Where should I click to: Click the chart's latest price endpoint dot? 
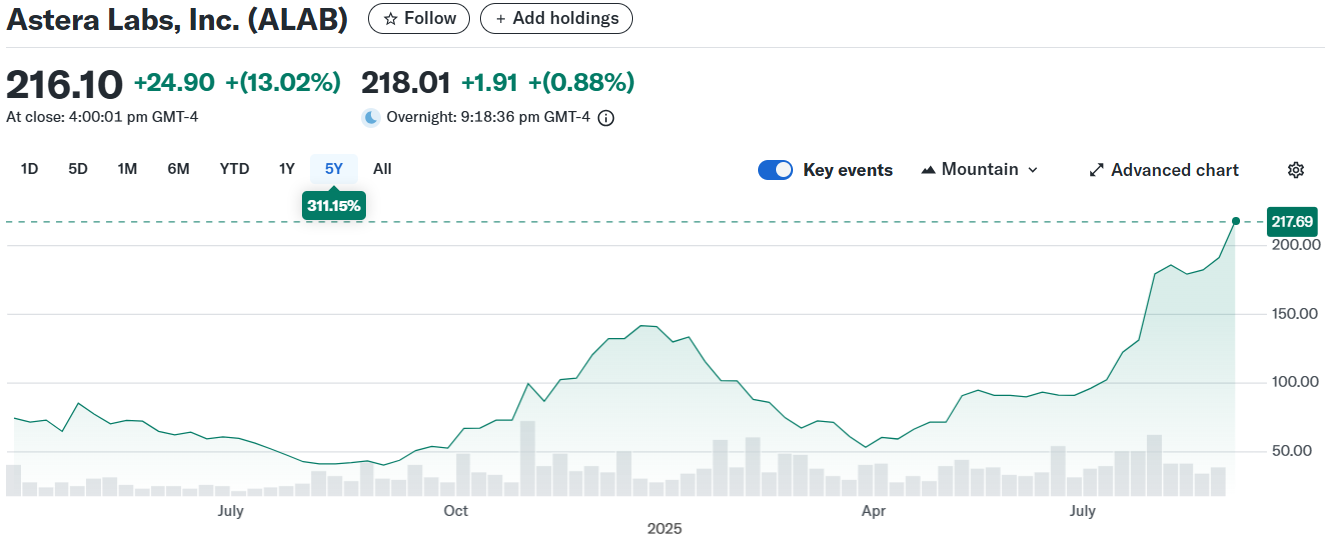(x=1236, y=221)
